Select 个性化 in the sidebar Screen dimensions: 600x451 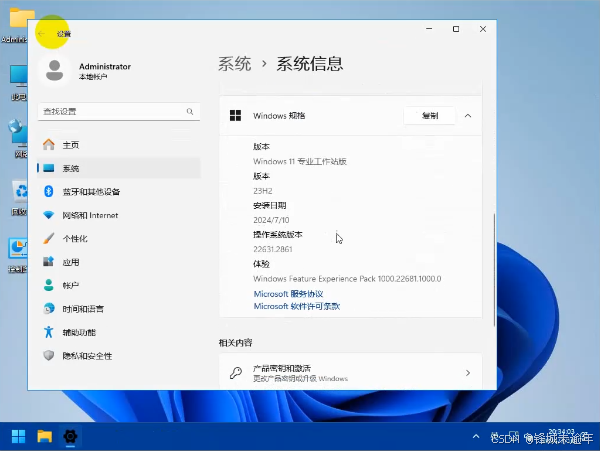point(119,238)
